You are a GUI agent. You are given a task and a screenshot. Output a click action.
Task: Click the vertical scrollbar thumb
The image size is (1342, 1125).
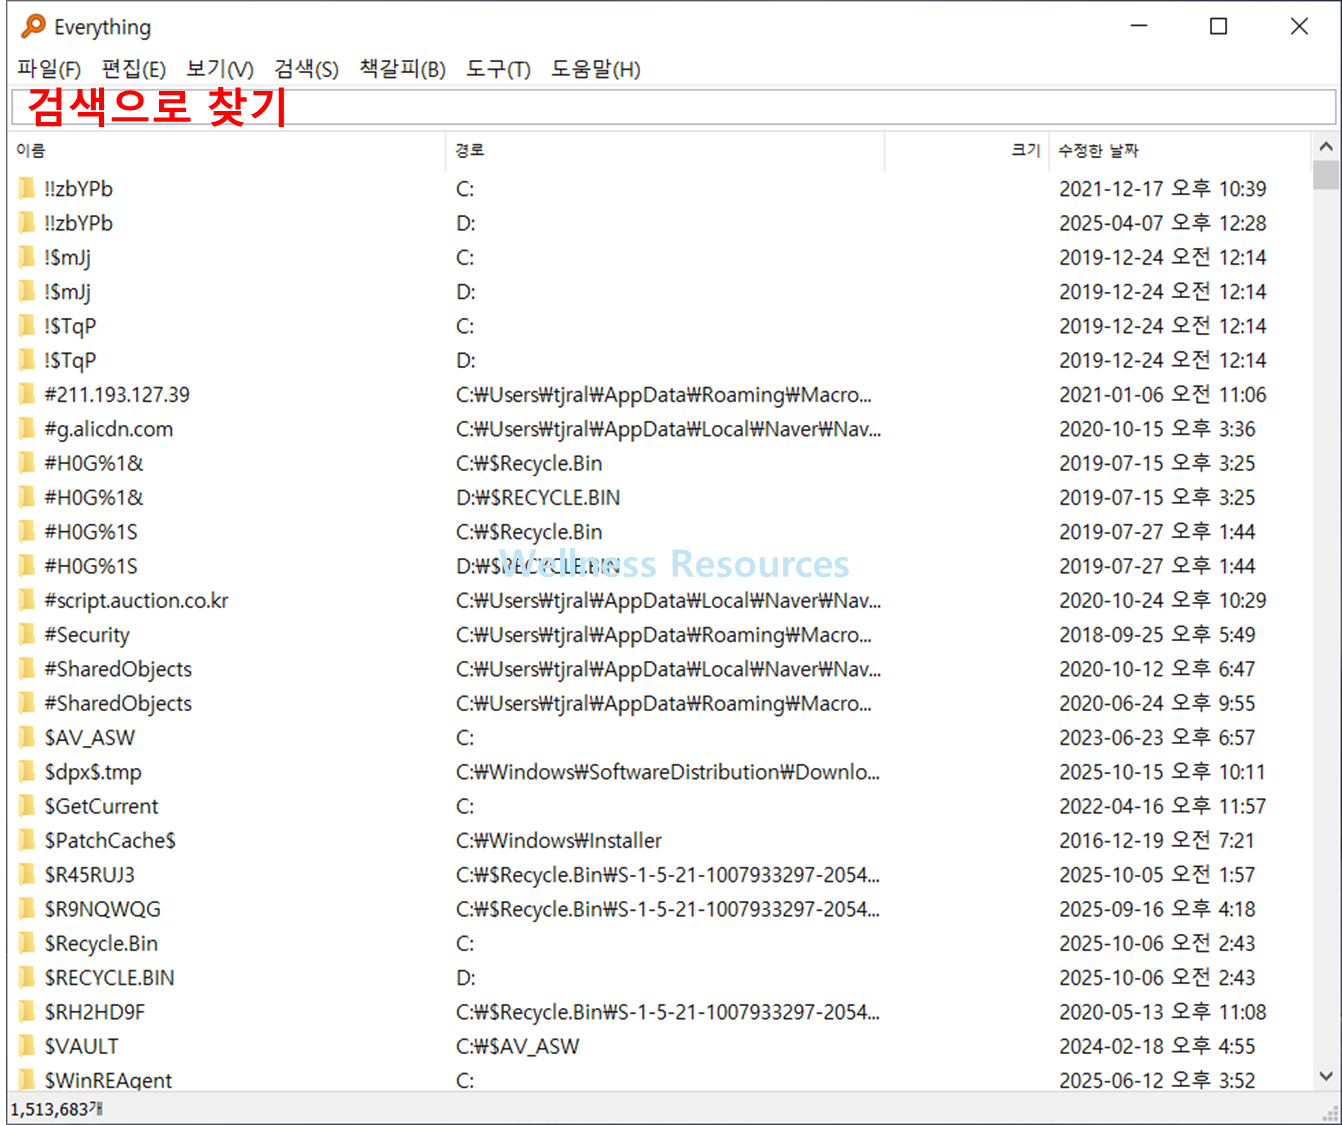point(1326,175)
